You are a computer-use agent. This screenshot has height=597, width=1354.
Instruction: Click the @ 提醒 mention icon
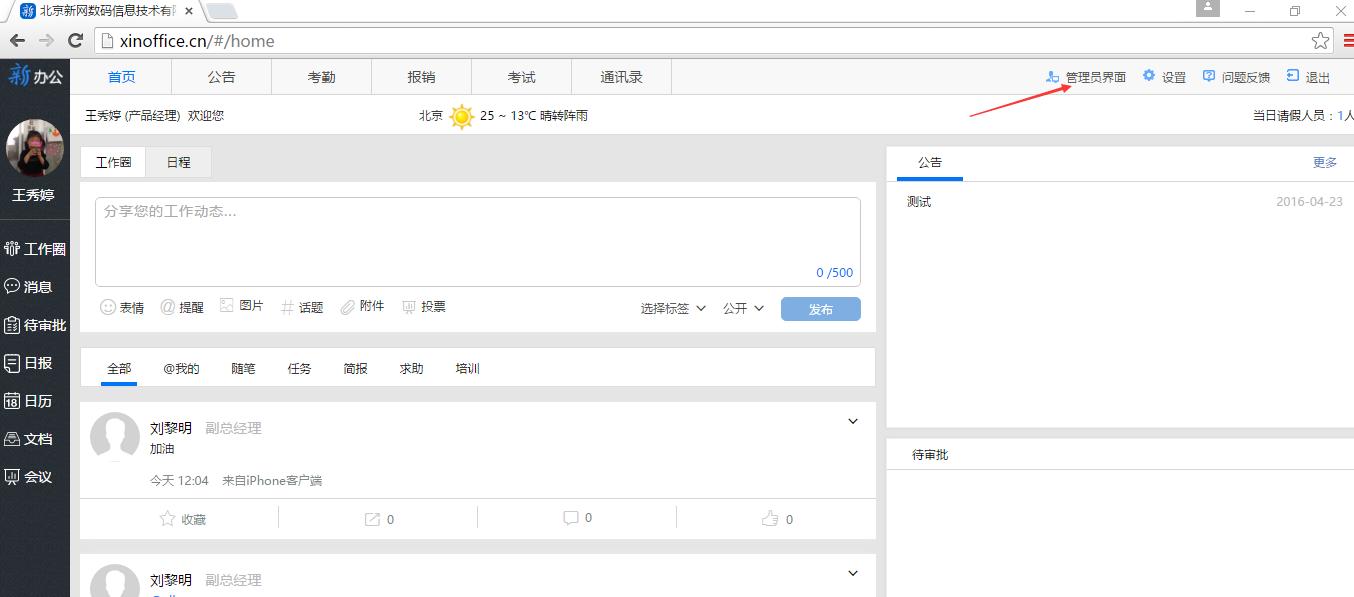(x=167, y=307)
